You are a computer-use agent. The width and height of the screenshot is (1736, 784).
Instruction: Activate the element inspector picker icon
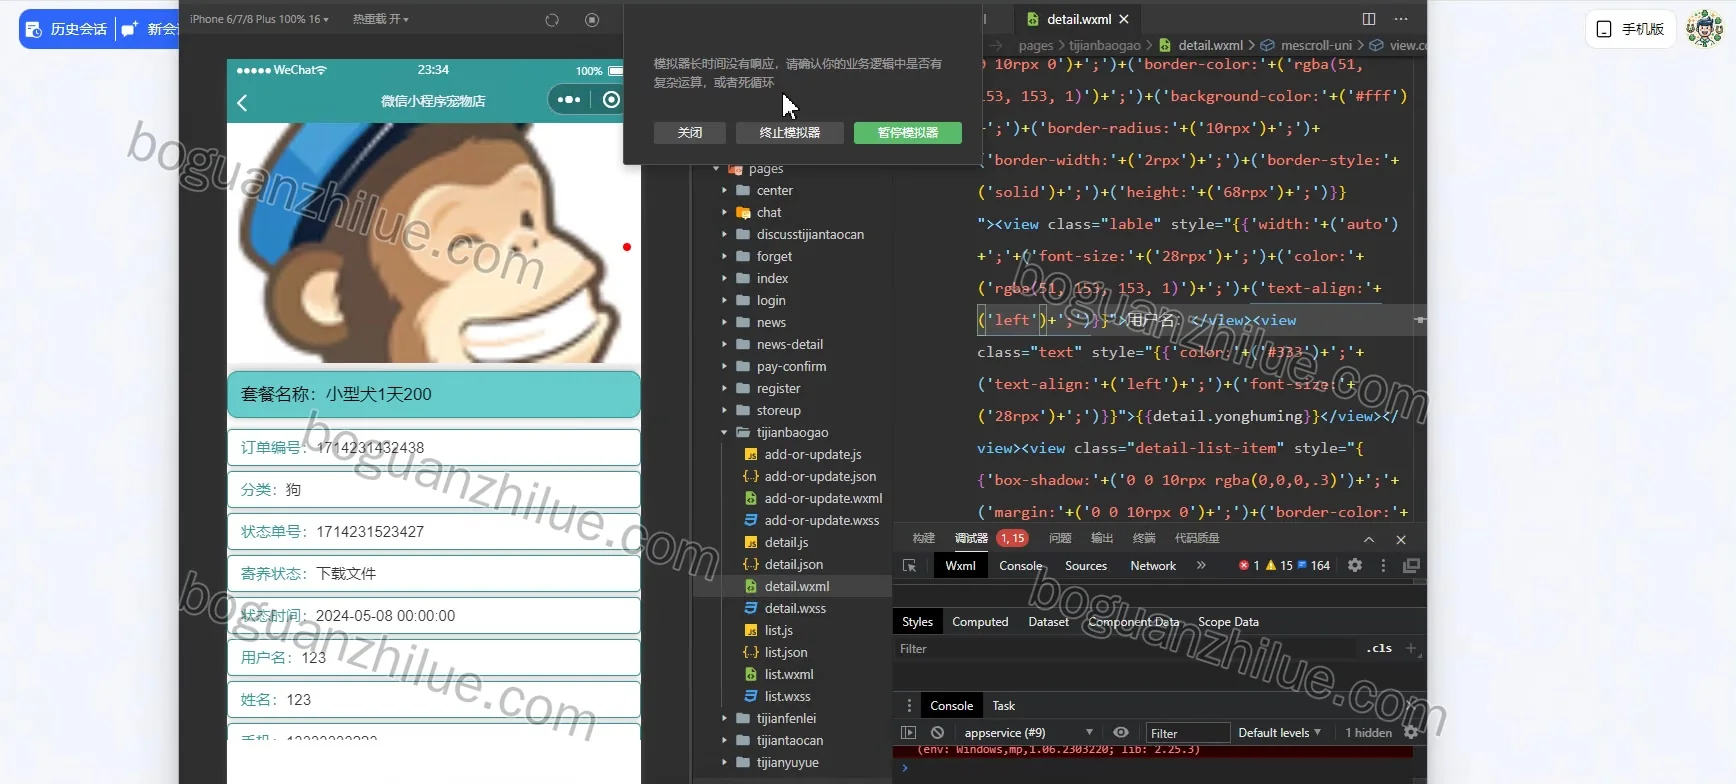coord(910,566)
